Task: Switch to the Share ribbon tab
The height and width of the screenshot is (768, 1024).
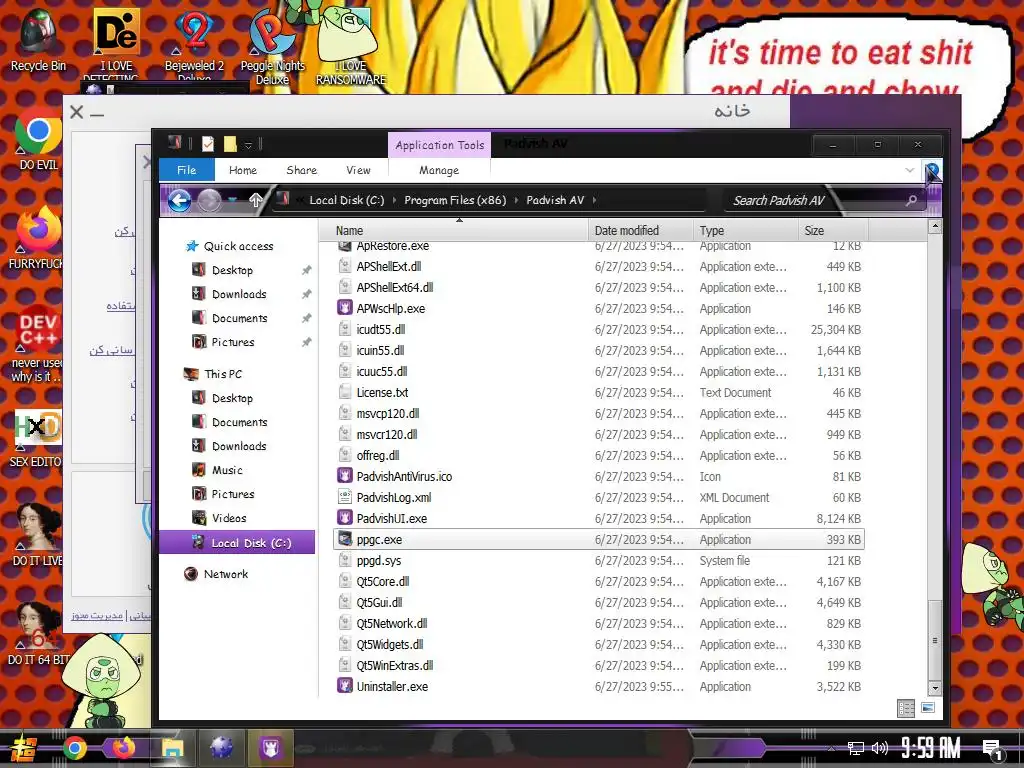Action: (x=302, y=170)
